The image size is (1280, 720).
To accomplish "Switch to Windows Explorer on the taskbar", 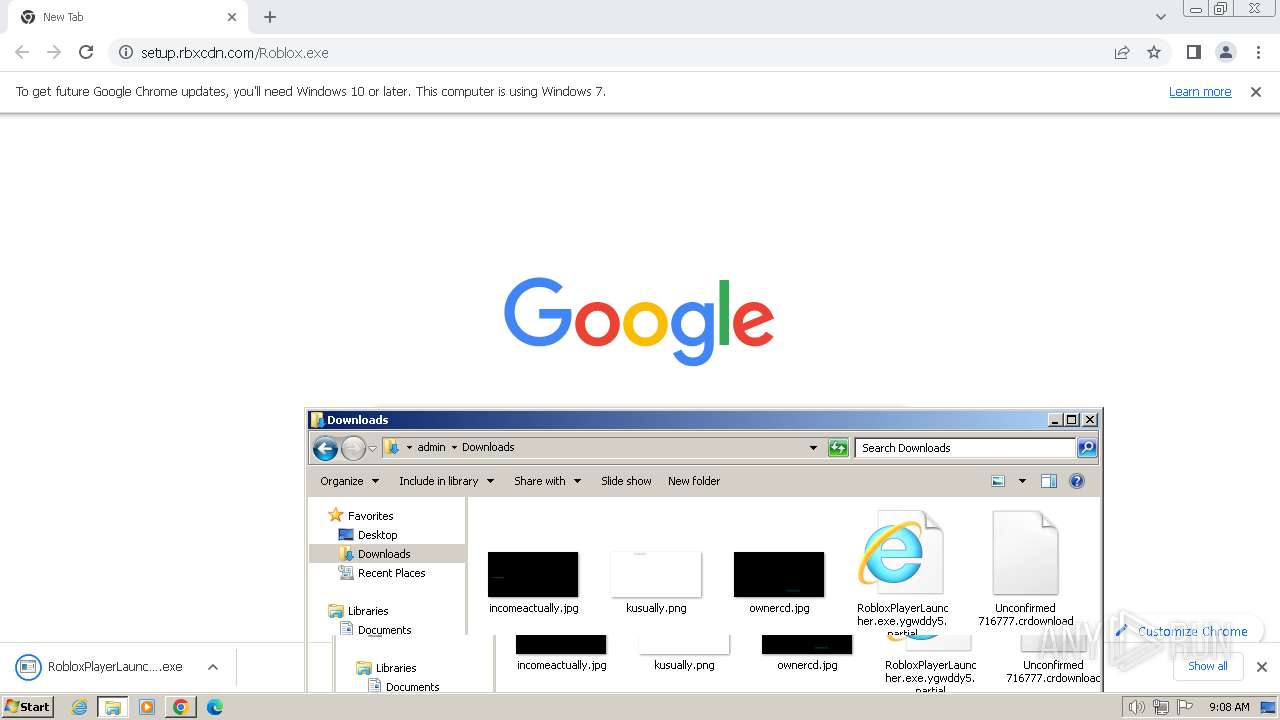I will pos(113,707).
